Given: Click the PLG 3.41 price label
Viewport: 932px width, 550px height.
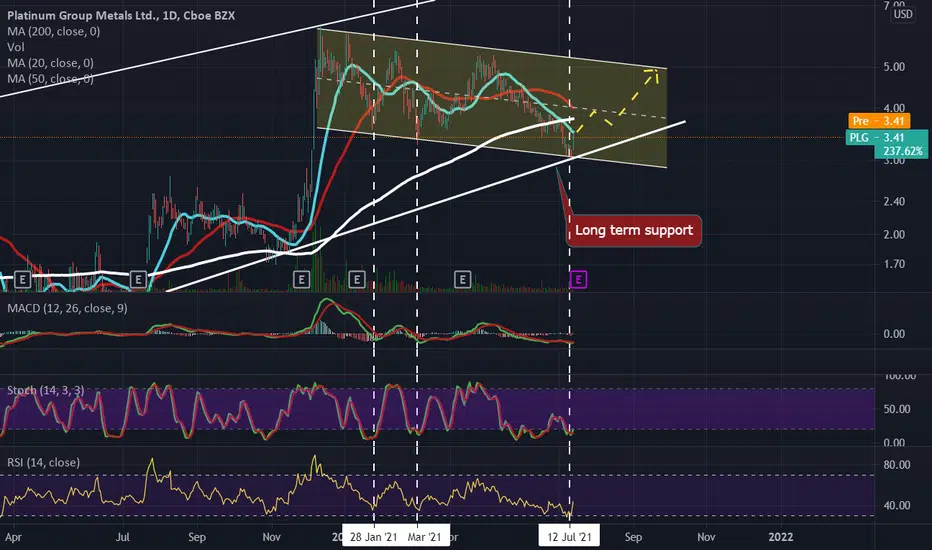Looking at the screenshot, I should coord(877,137).
